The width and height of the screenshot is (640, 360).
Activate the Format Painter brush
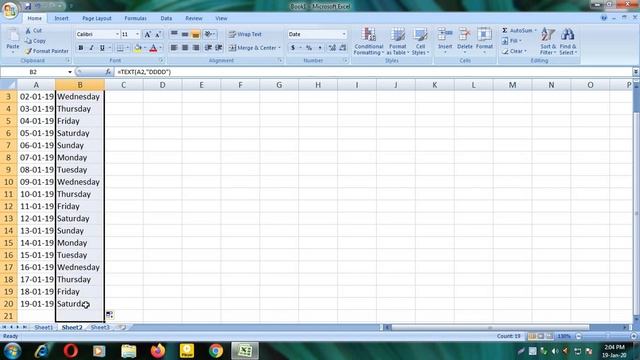(x=46, y=51)
